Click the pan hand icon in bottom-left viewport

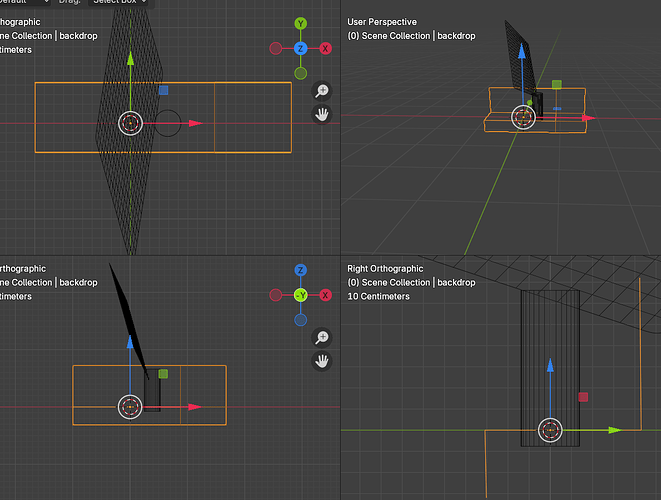[x=322, y=361]
